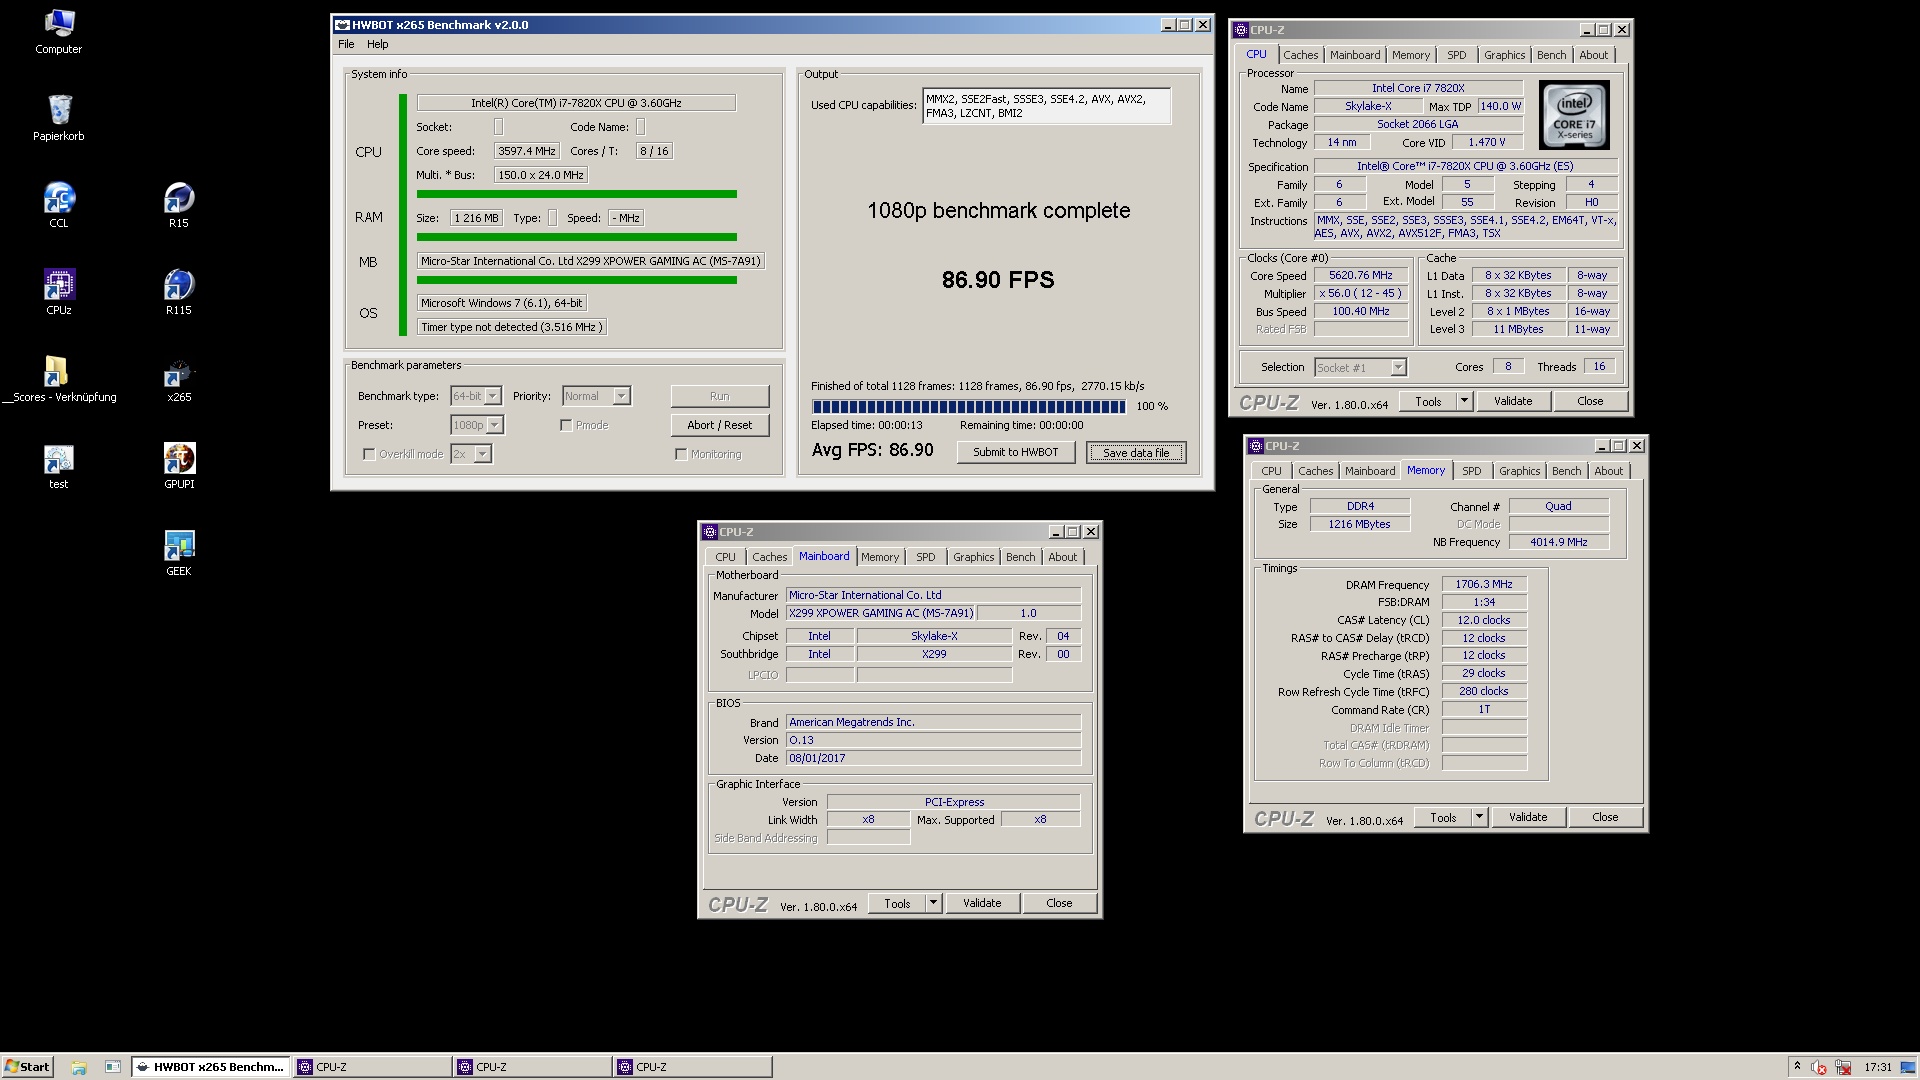The width and height of the screenshot is (1920, 1080).
Task: Click the Abort / Reset button
Action: tap(719, 425)
